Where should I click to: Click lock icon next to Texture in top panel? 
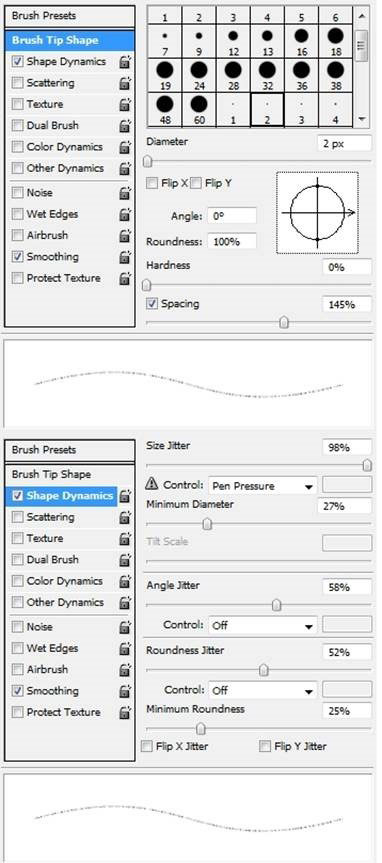click(125, 105)
